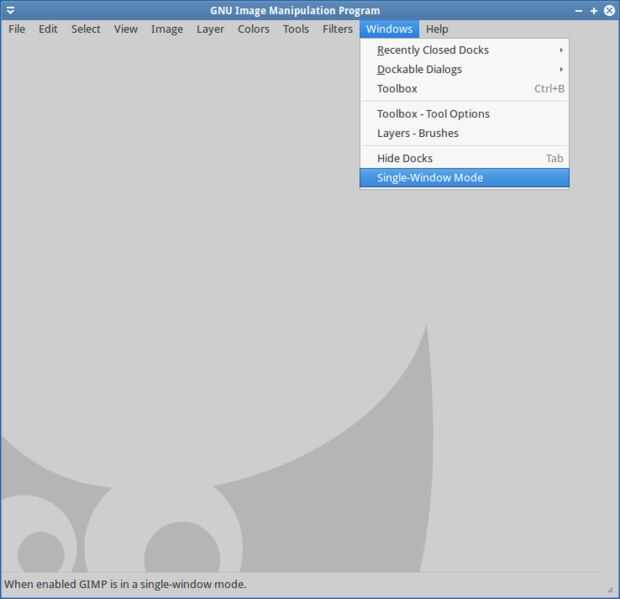Expand Recently Closed Docks submenu

click(x=465, y=50)
